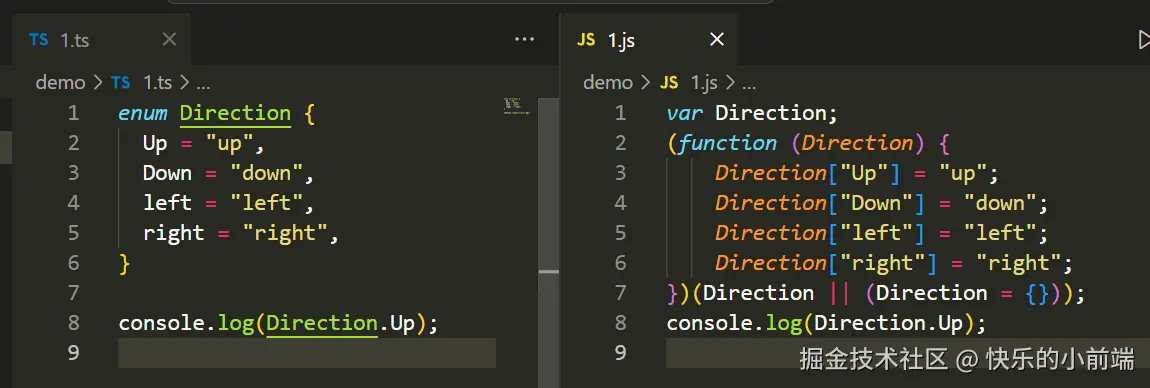Click line number 7 in the 1.ts gutter
Image resolution: width=1150 pixels, height=388 pixels.
[73, 293]
